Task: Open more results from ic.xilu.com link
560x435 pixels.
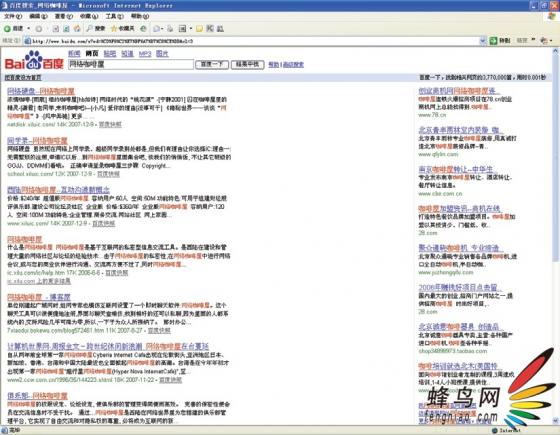Action: pos(39,281)
